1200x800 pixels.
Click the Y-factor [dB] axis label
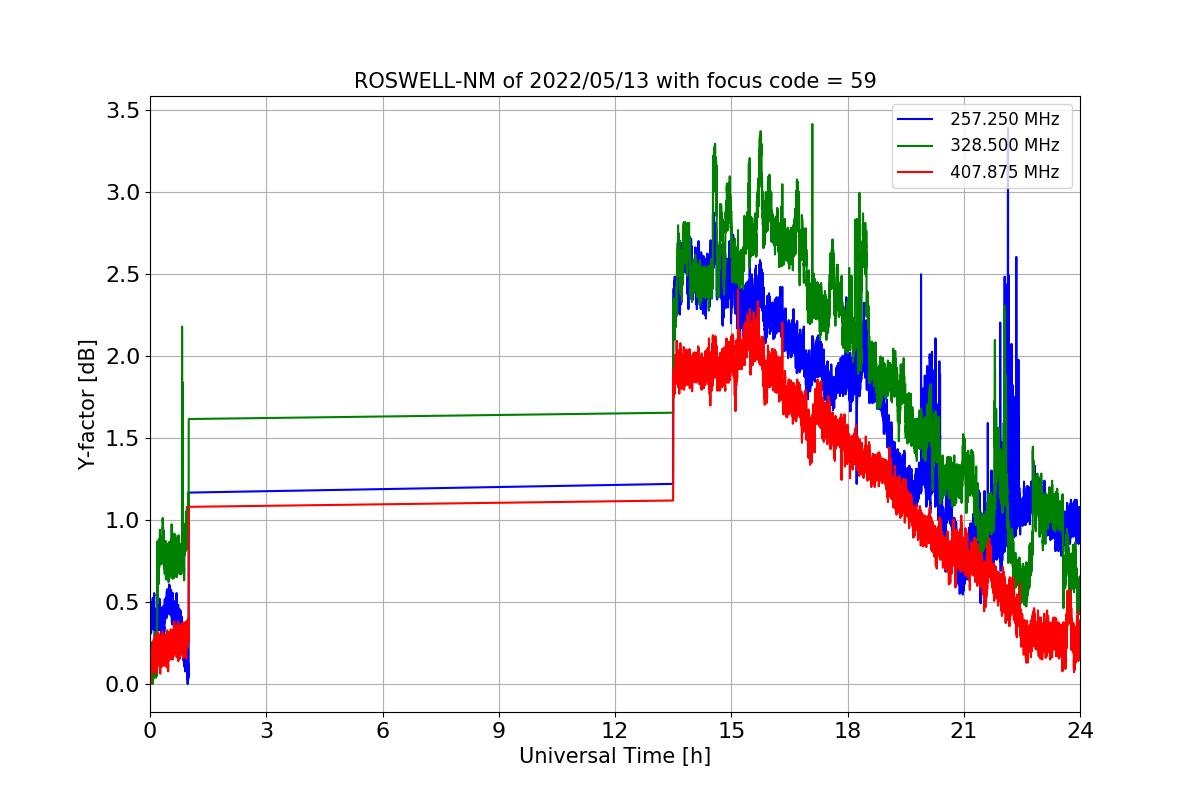[88, 405]
